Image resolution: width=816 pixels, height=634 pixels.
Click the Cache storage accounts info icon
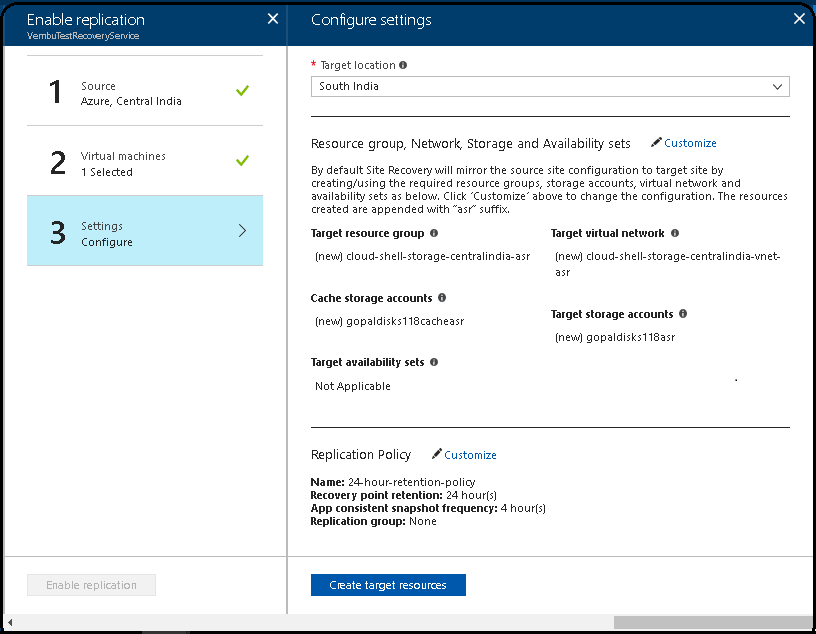click(x=442, y=298)
